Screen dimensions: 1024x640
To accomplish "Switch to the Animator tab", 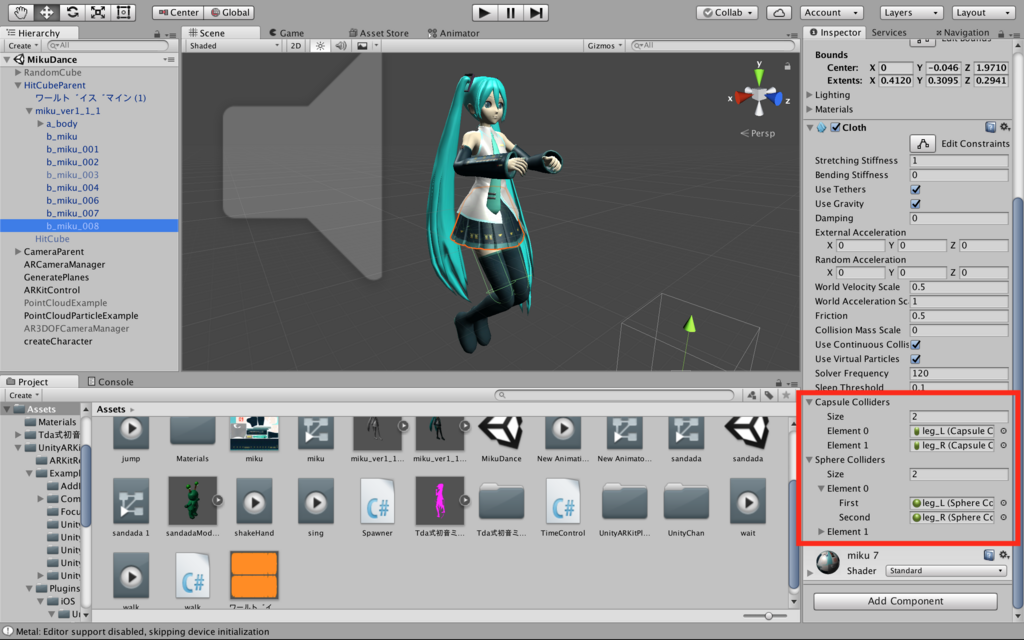I will [x=453, y=33].
